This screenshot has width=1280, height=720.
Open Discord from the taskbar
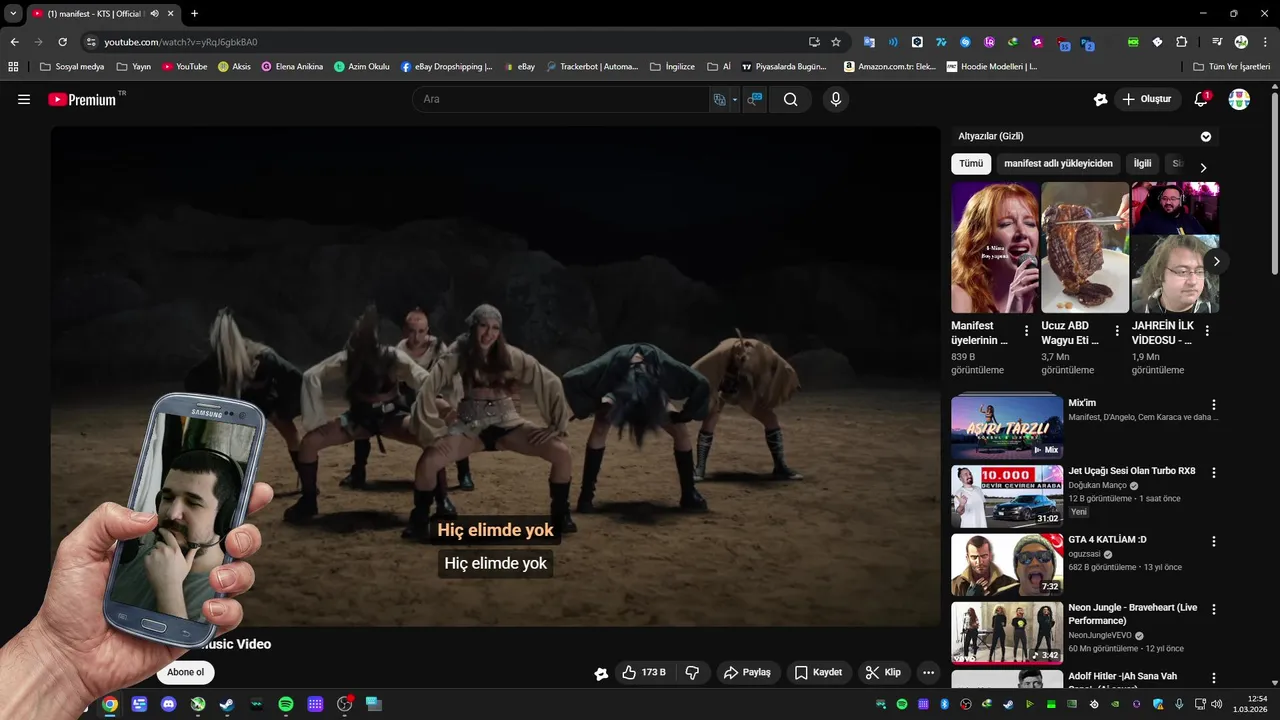168,704
